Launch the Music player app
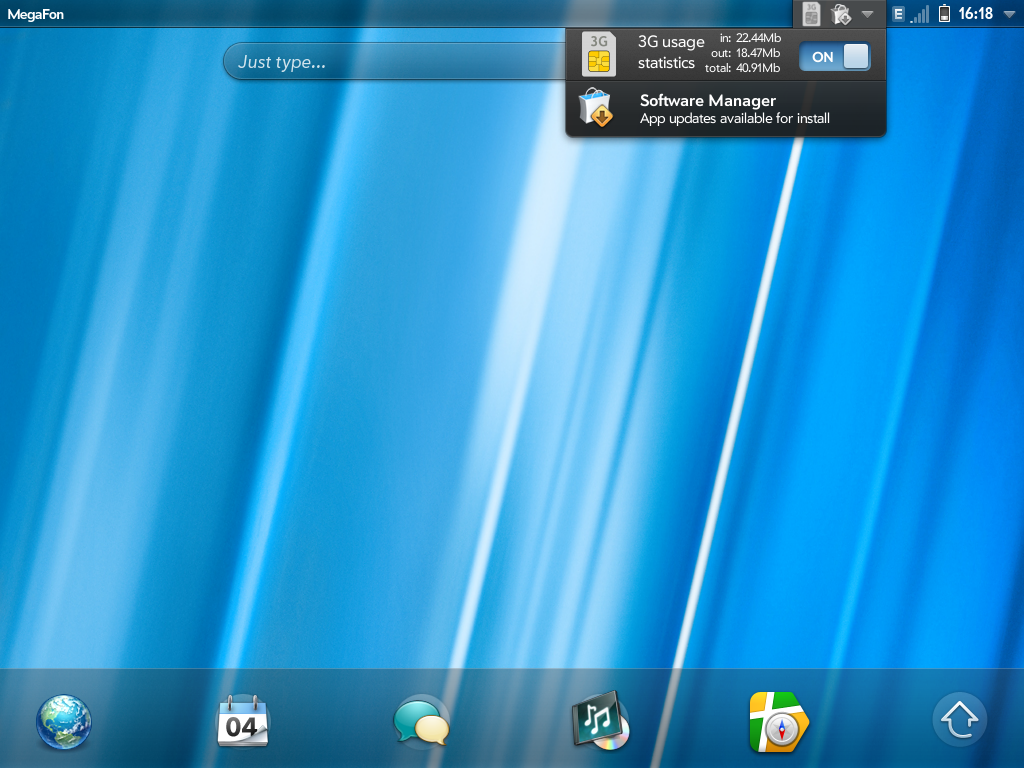 pos(599,721)
